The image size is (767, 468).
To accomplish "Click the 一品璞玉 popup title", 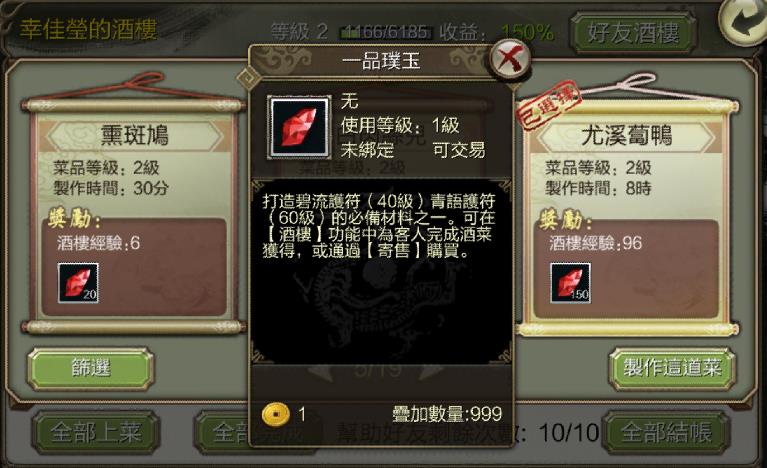I will 381,62.
